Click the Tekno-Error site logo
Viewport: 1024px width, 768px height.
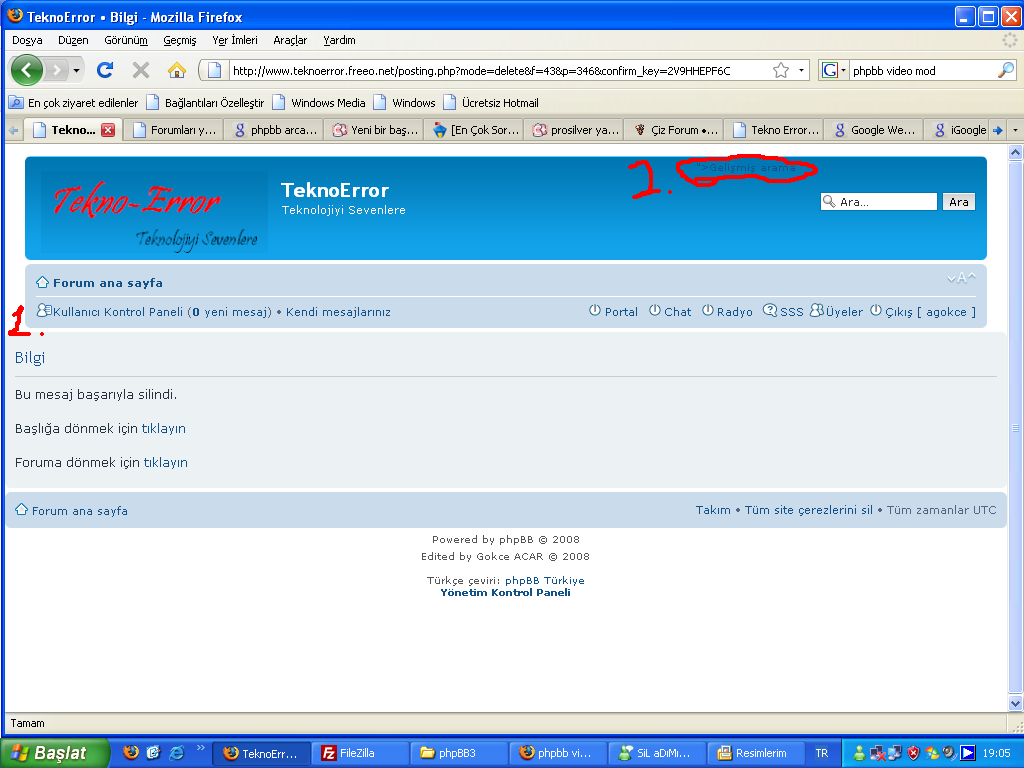(x=154, y=213)
